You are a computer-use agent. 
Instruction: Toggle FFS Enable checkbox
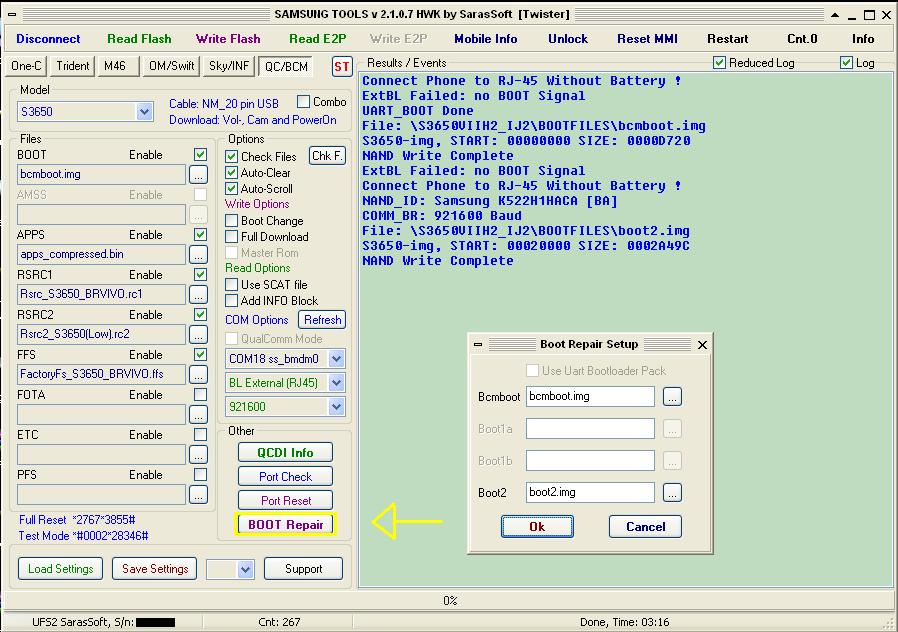[200, 355]
